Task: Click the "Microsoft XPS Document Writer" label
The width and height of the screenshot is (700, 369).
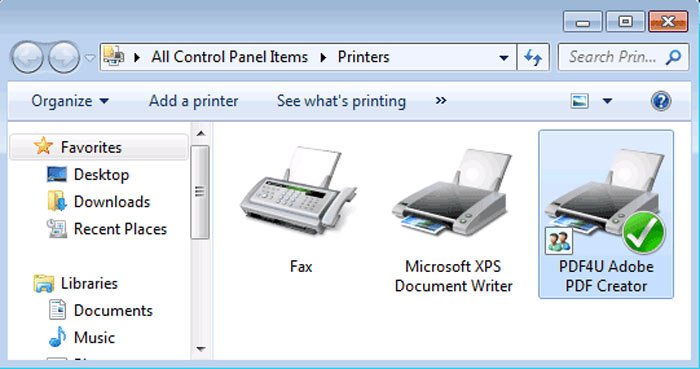Action: (x=453, y=276)
